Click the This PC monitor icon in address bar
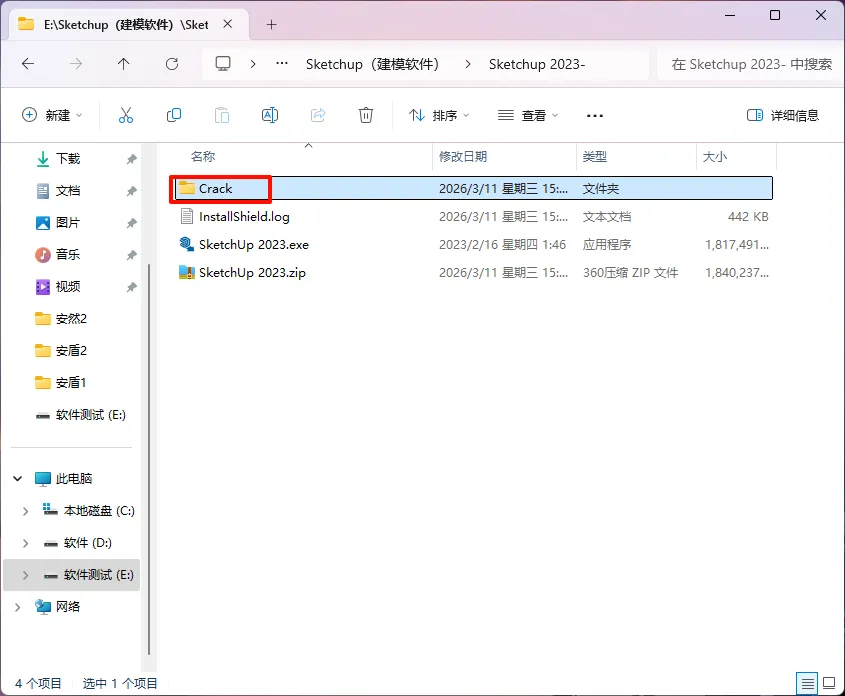 click(x=223, y=64)
